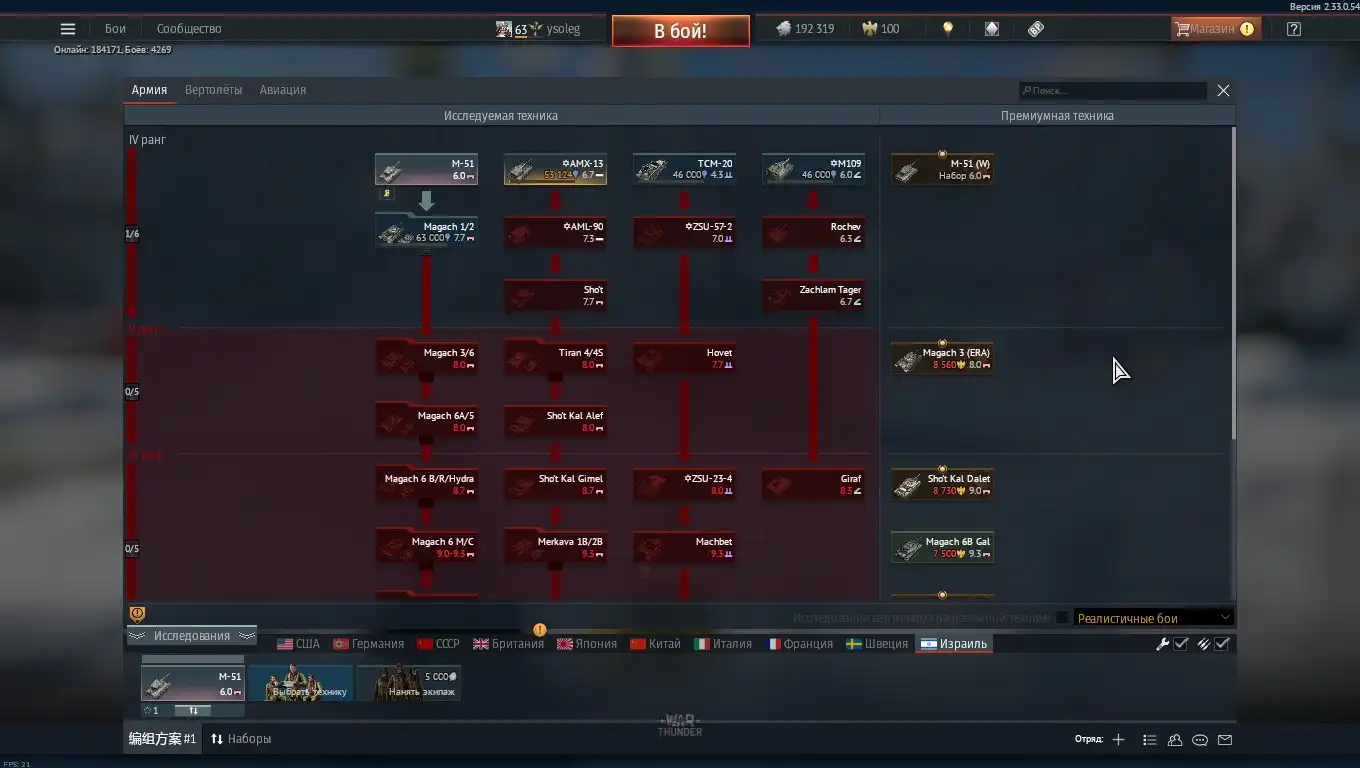This screenshot has width=1360, height=768.
Task: Select premium Sho't Kal Dalet card
Action: click(x=943, y=484)
